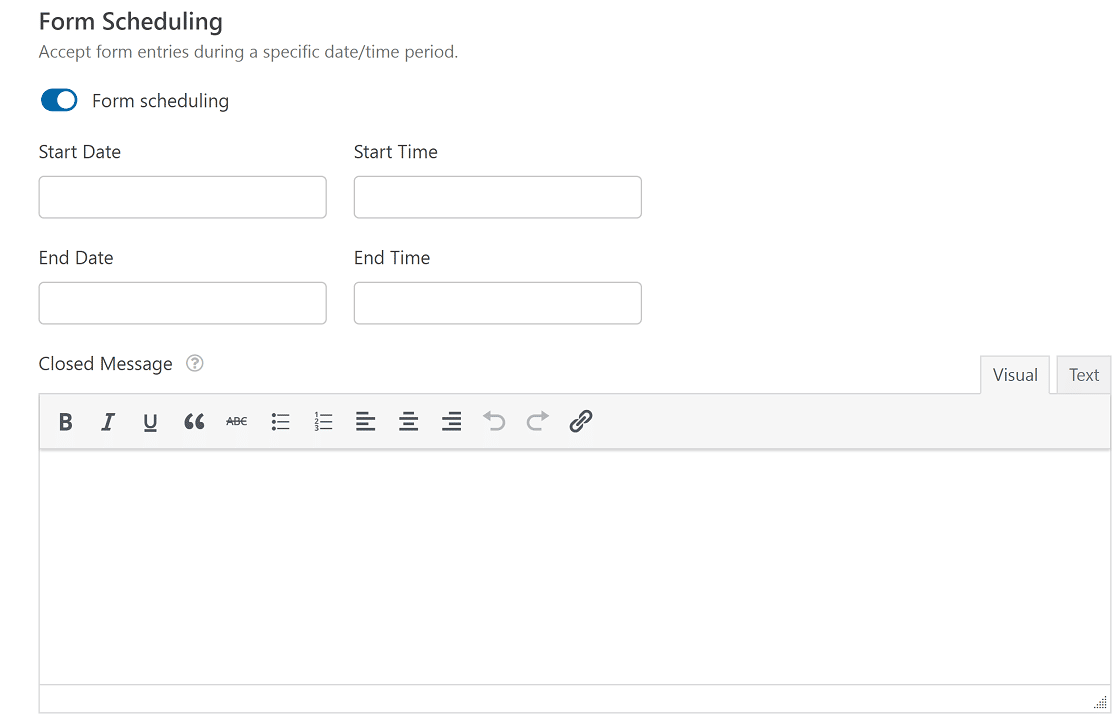Focus the Start Time field
This screenshot has height=718, width=1116.
pos(498,197)
